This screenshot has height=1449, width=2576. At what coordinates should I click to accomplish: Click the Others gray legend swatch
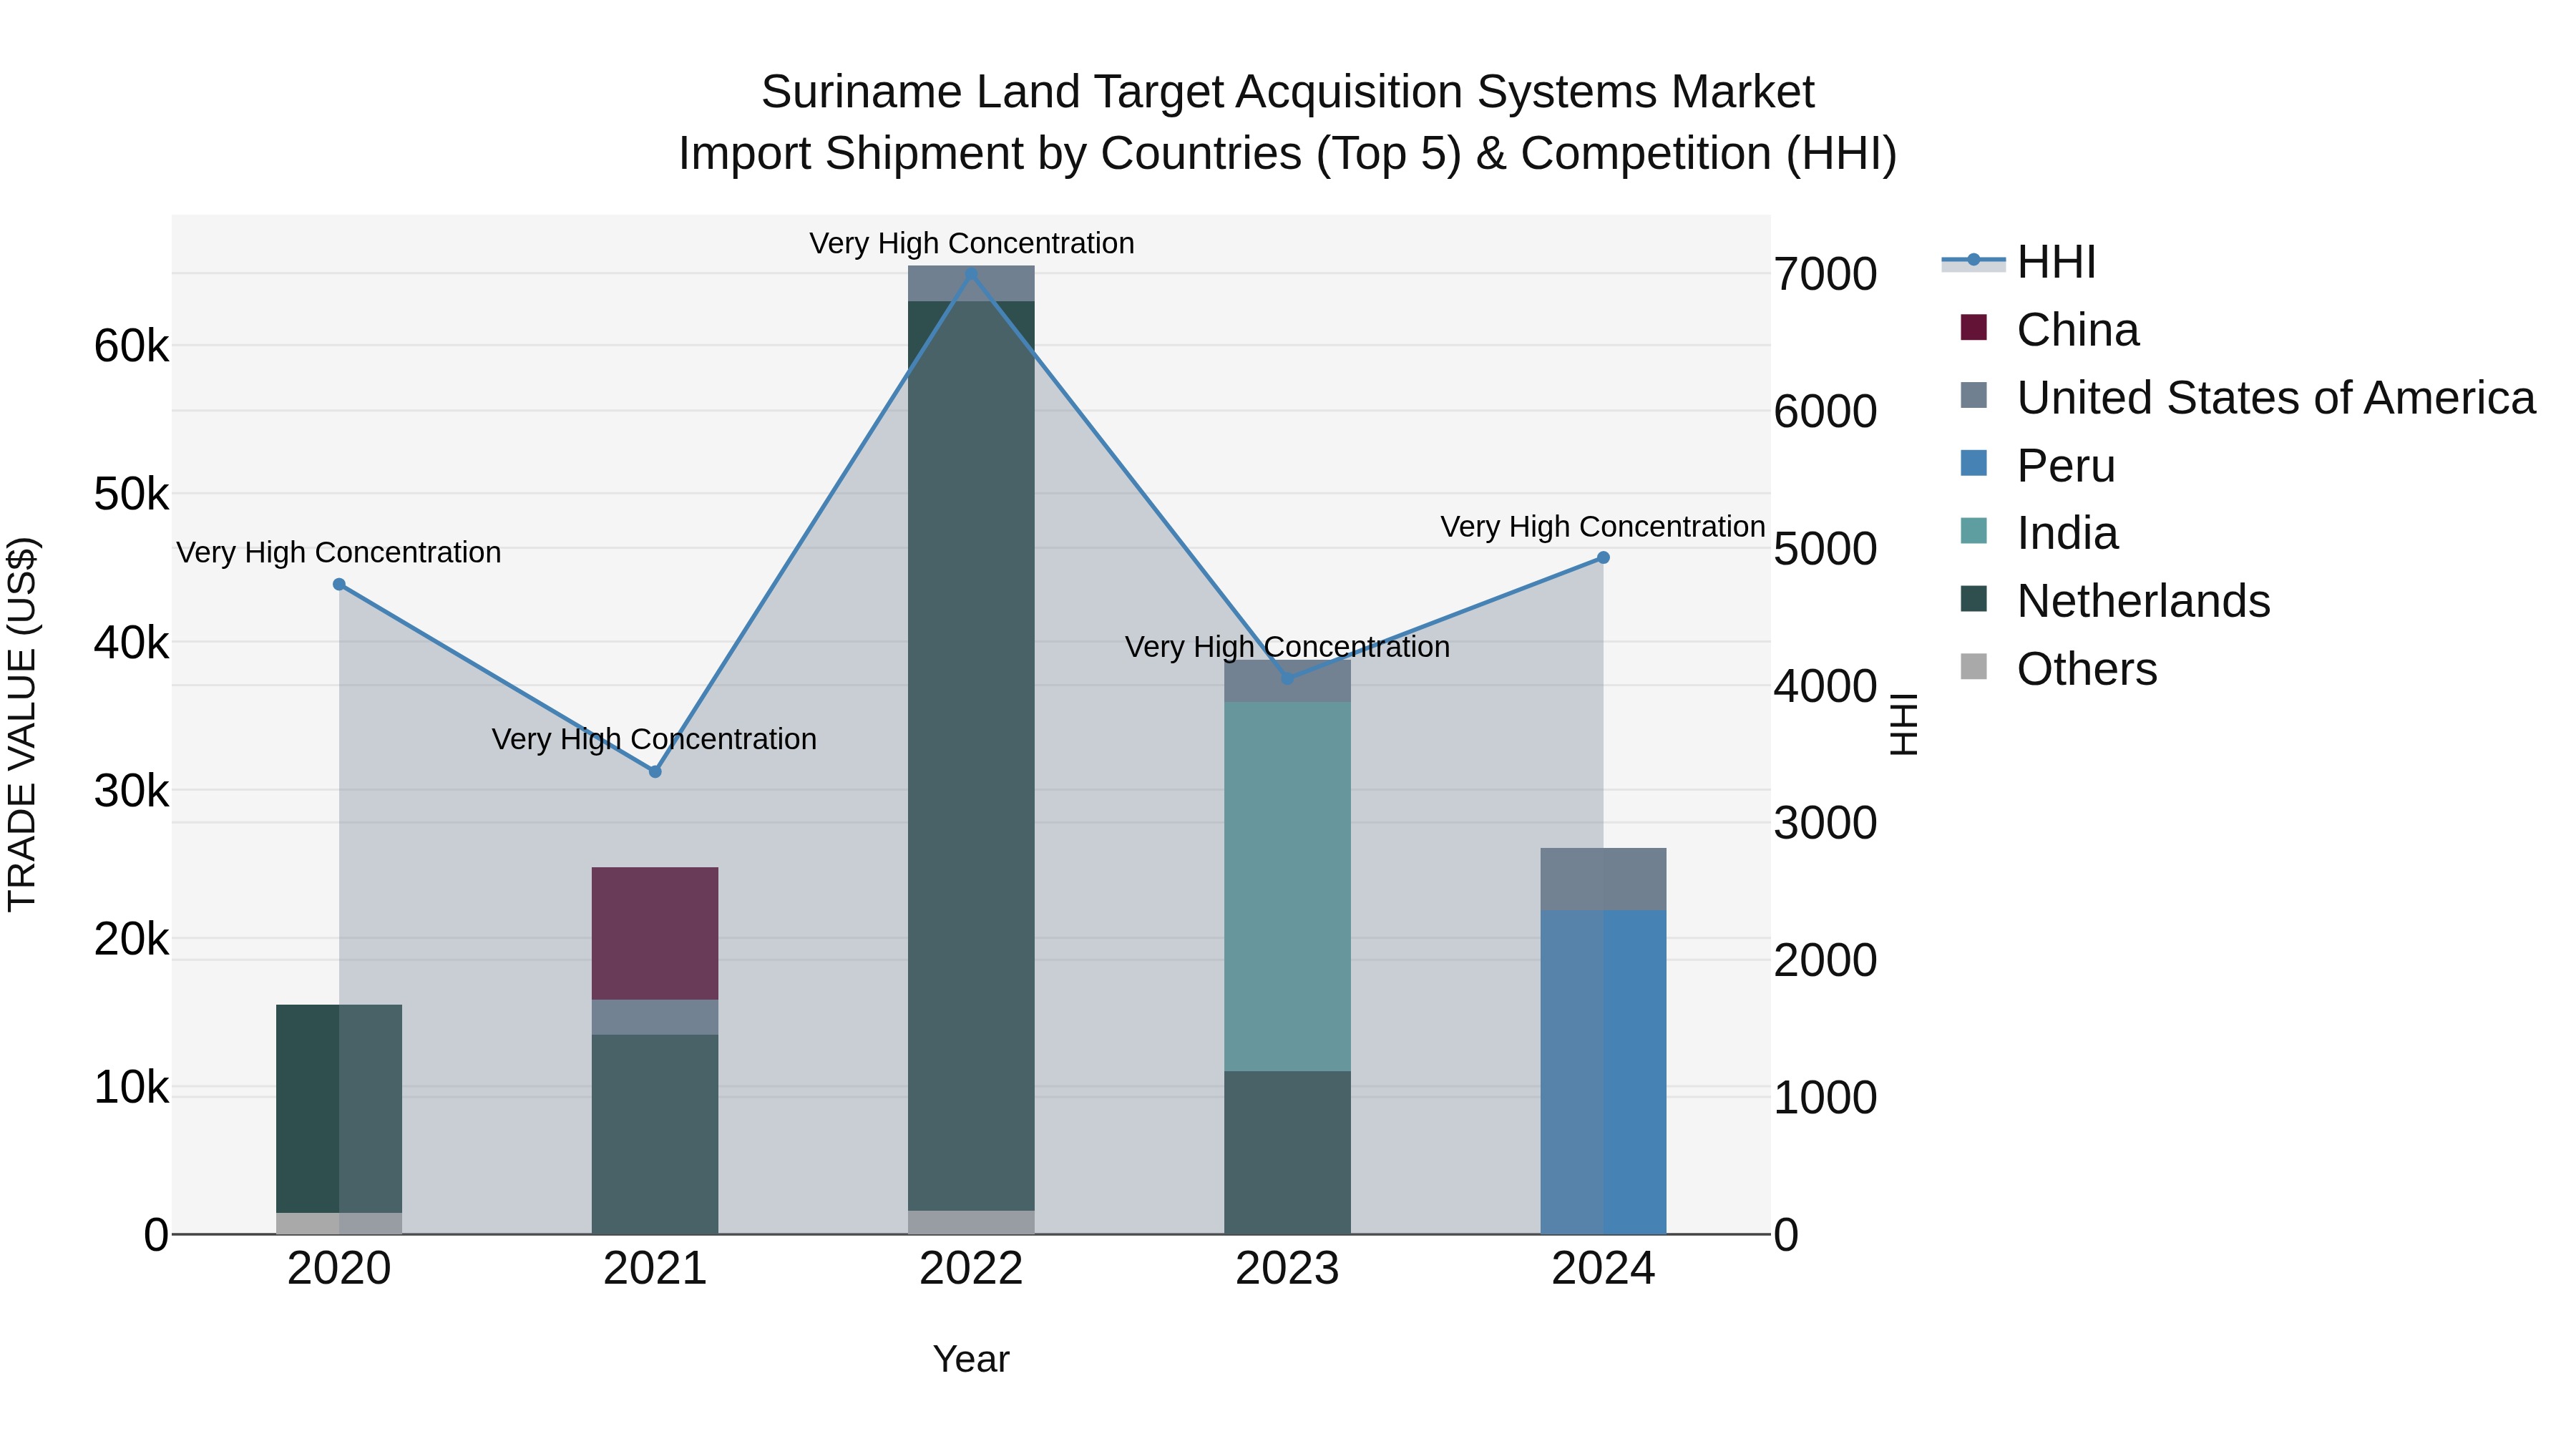point(1974,666)
